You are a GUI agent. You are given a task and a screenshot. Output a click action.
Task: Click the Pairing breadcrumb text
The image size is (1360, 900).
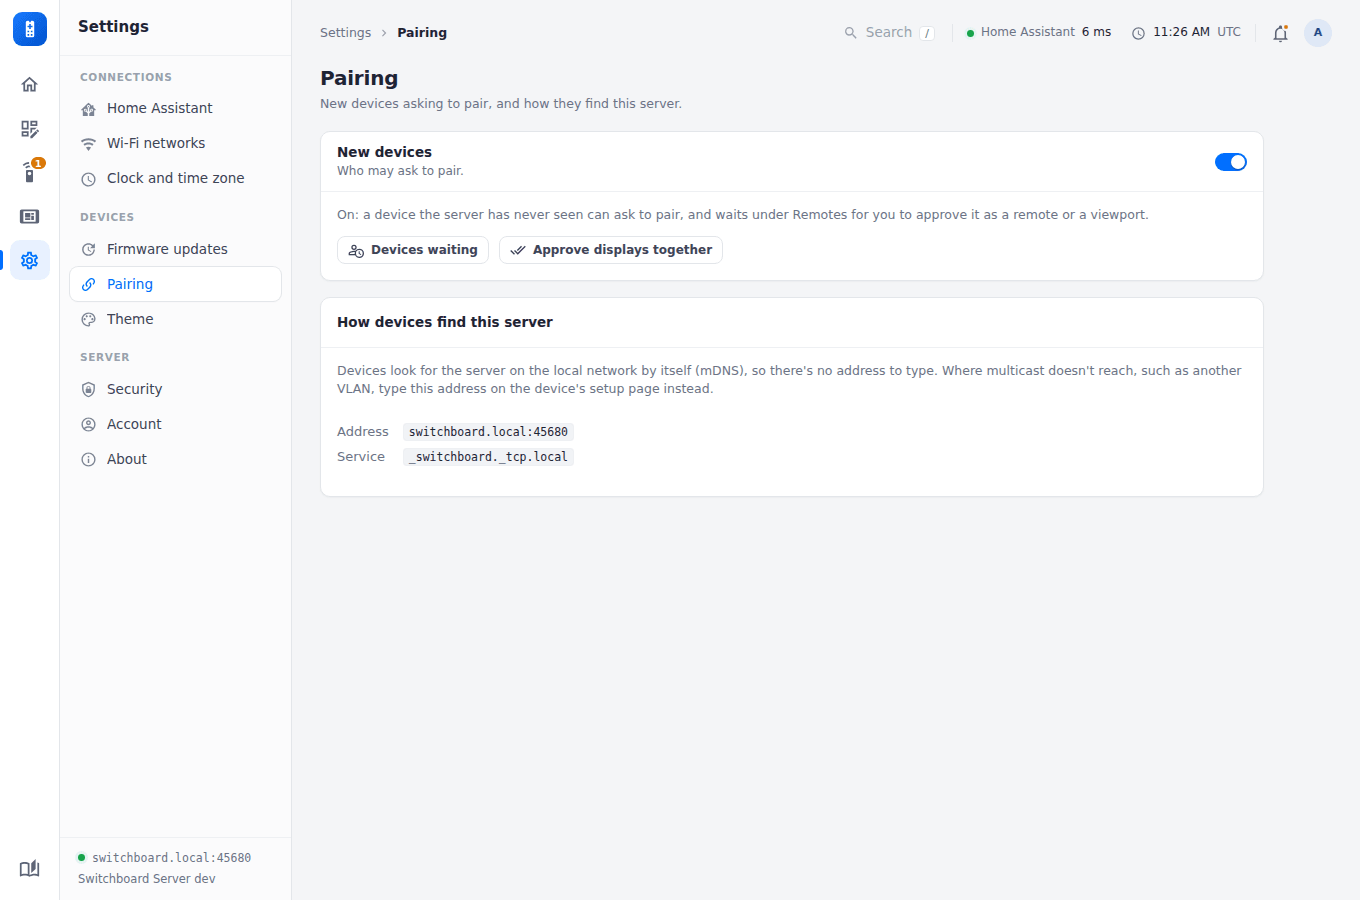tap(422, 33)
